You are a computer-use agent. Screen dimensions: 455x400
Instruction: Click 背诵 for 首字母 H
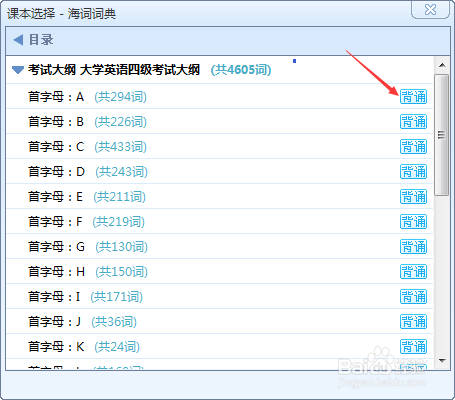pos(413,272)
